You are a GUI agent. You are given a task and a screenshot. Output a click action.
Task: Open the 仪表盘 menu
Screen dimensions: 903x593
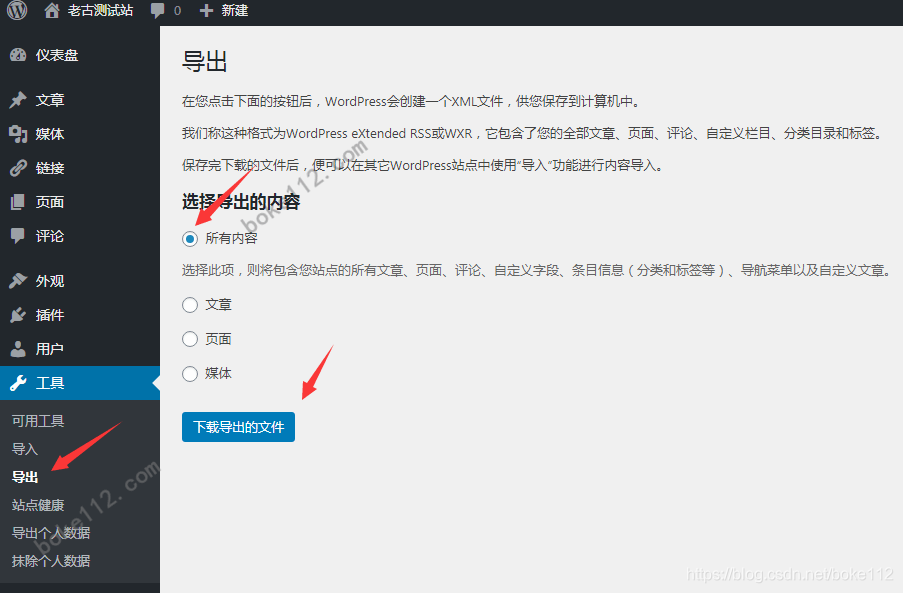pyautogui.click(x=80, y=55)
